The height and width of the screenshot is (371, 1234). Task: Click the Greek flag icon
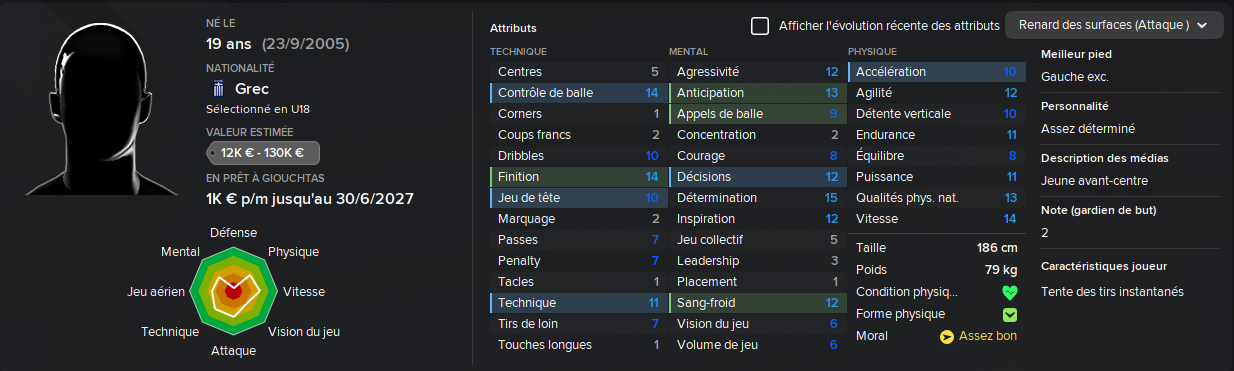[219, 90]
